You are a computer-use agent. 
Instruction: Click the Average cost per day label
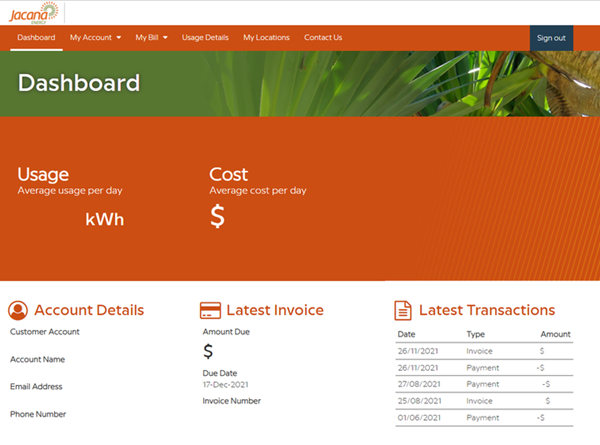point(258,190)
